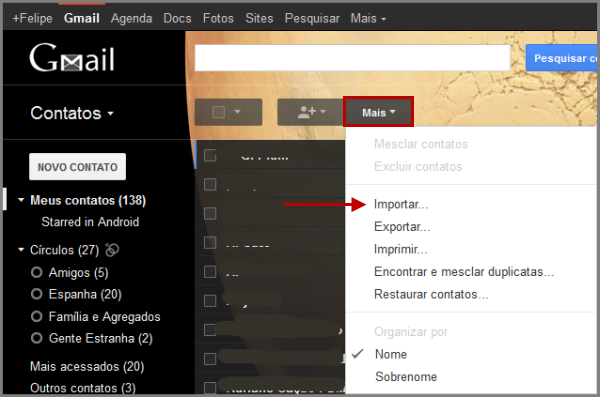Check the eighth contact row checkbox

click(210, 359)
